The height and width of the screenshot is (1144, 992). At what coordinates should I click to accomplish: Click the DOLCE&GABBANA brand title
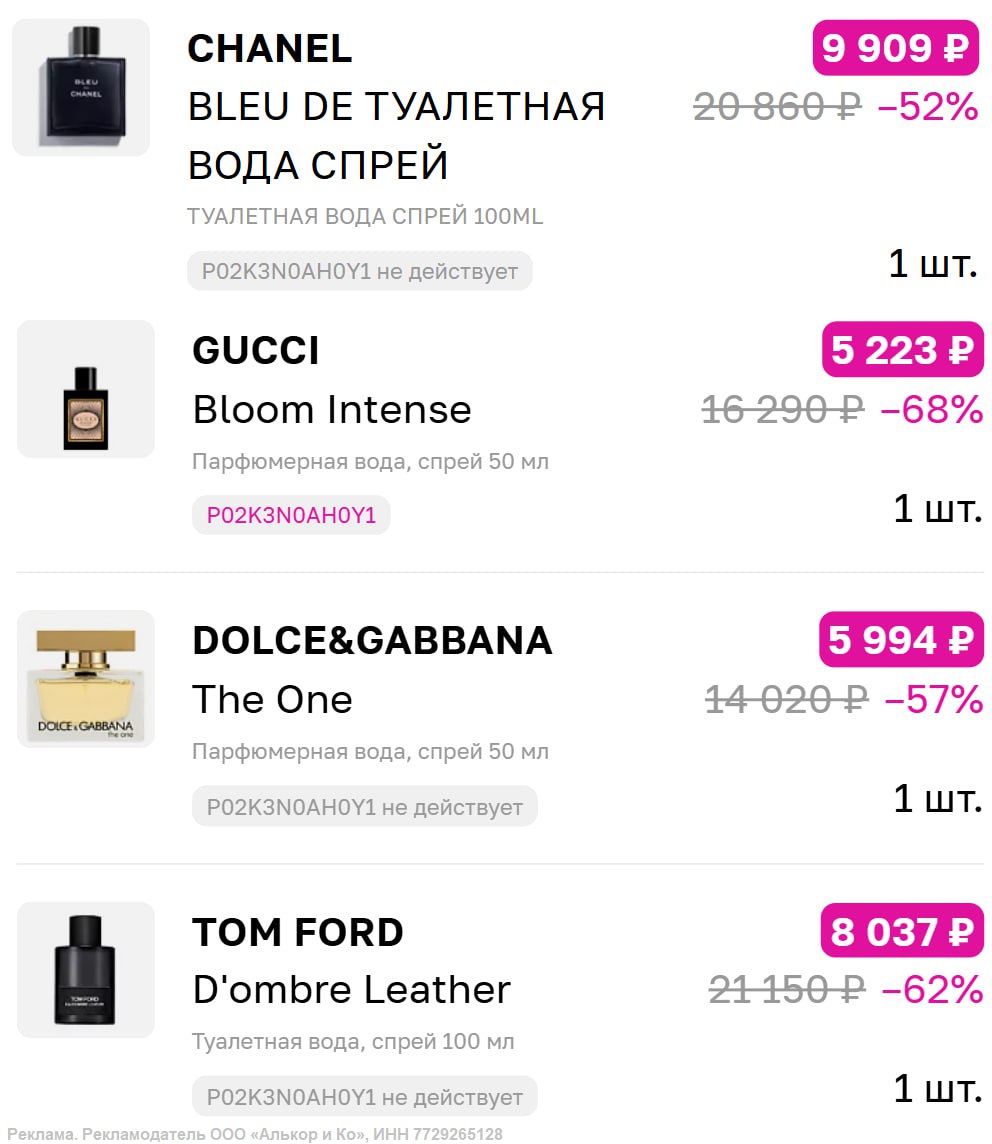click(372, 640)
